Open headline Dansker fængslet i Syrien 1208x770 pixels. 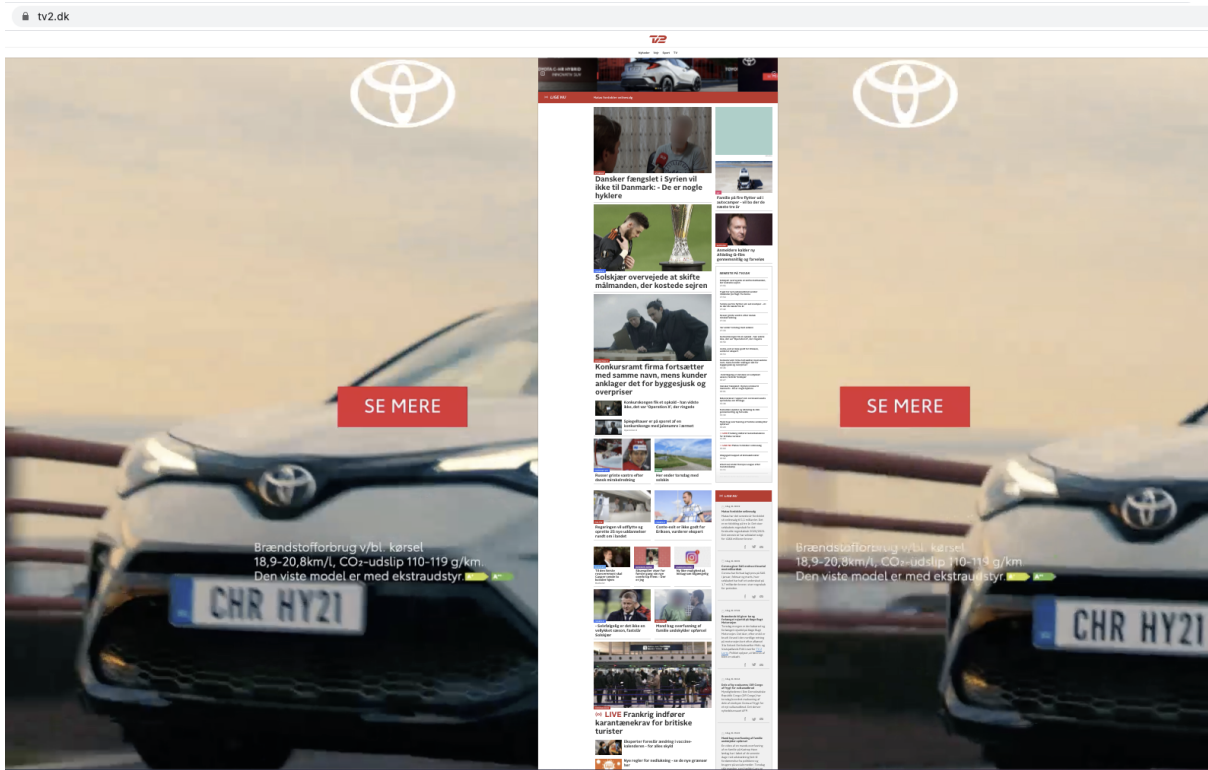650,187
